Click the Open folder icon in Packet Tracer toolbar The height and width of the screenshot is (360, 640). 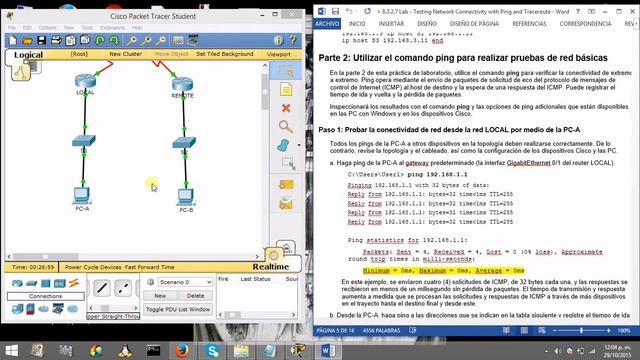pyautogui.click(x=27, y=40)
